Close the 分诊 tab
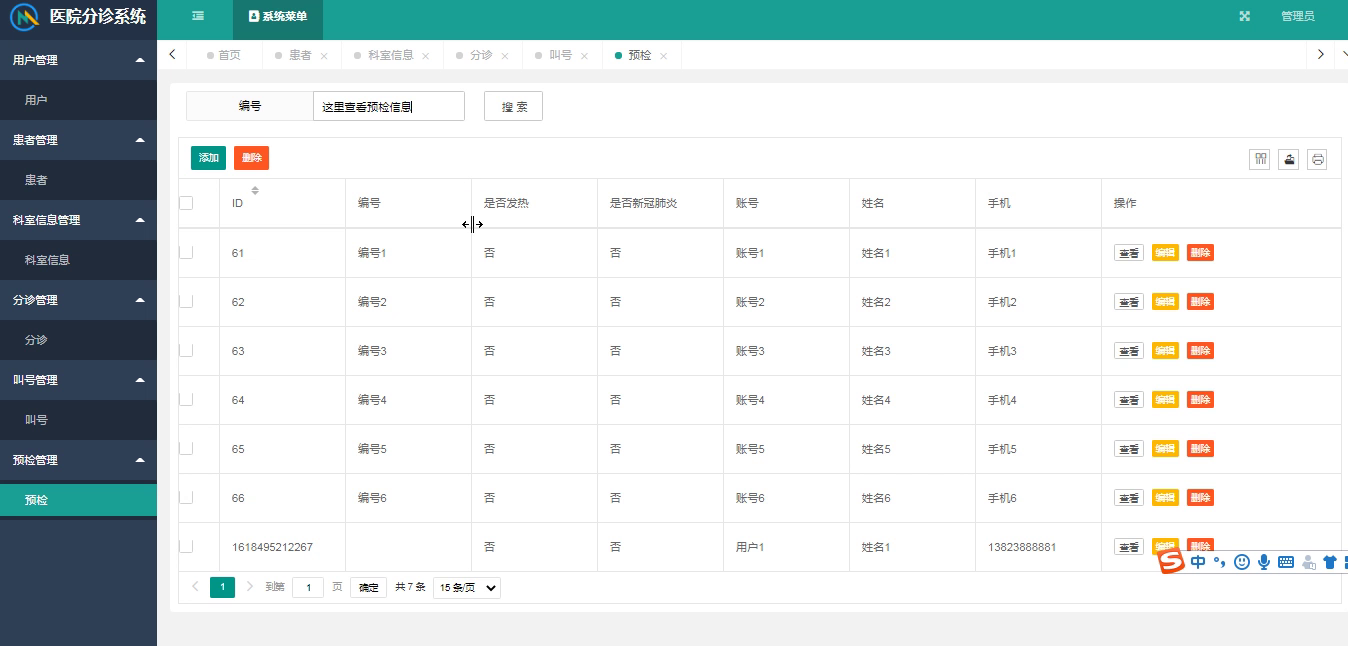1348x646 pixels. [505, 56]
